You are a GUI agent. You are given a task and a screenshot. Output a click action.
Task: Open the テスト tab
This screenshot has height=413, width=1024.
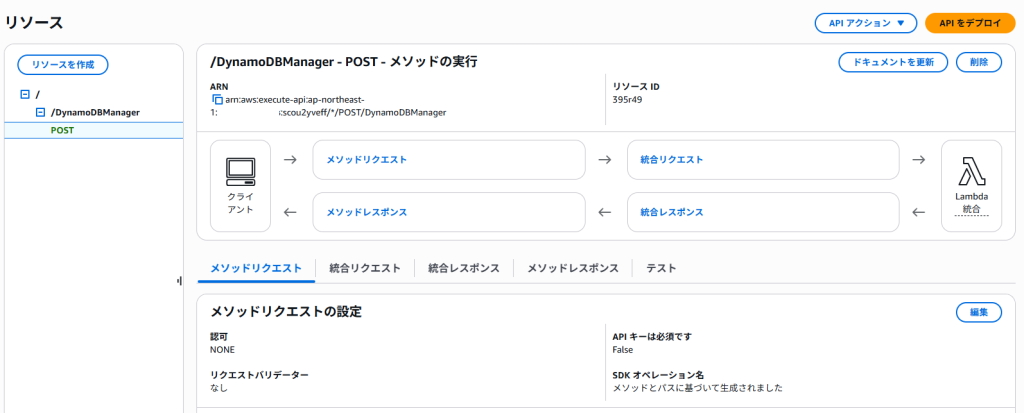point(661,268)
